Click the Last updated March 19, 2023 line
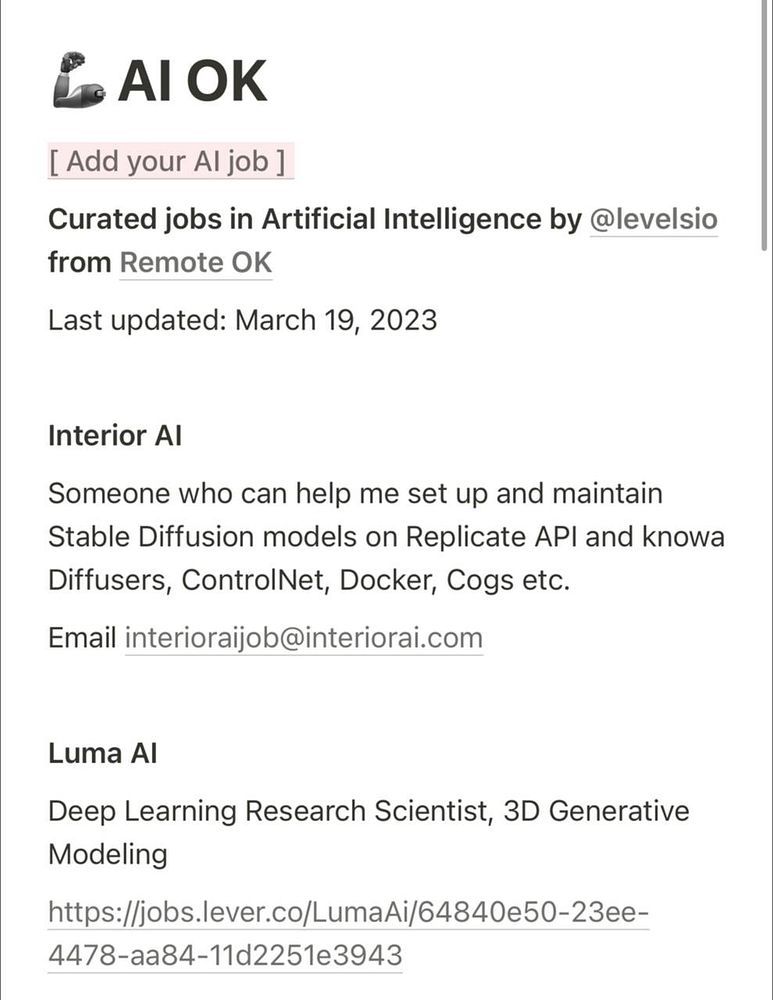Image resolution: width=773 pixels, height=1000 pixels. point(242,320)
